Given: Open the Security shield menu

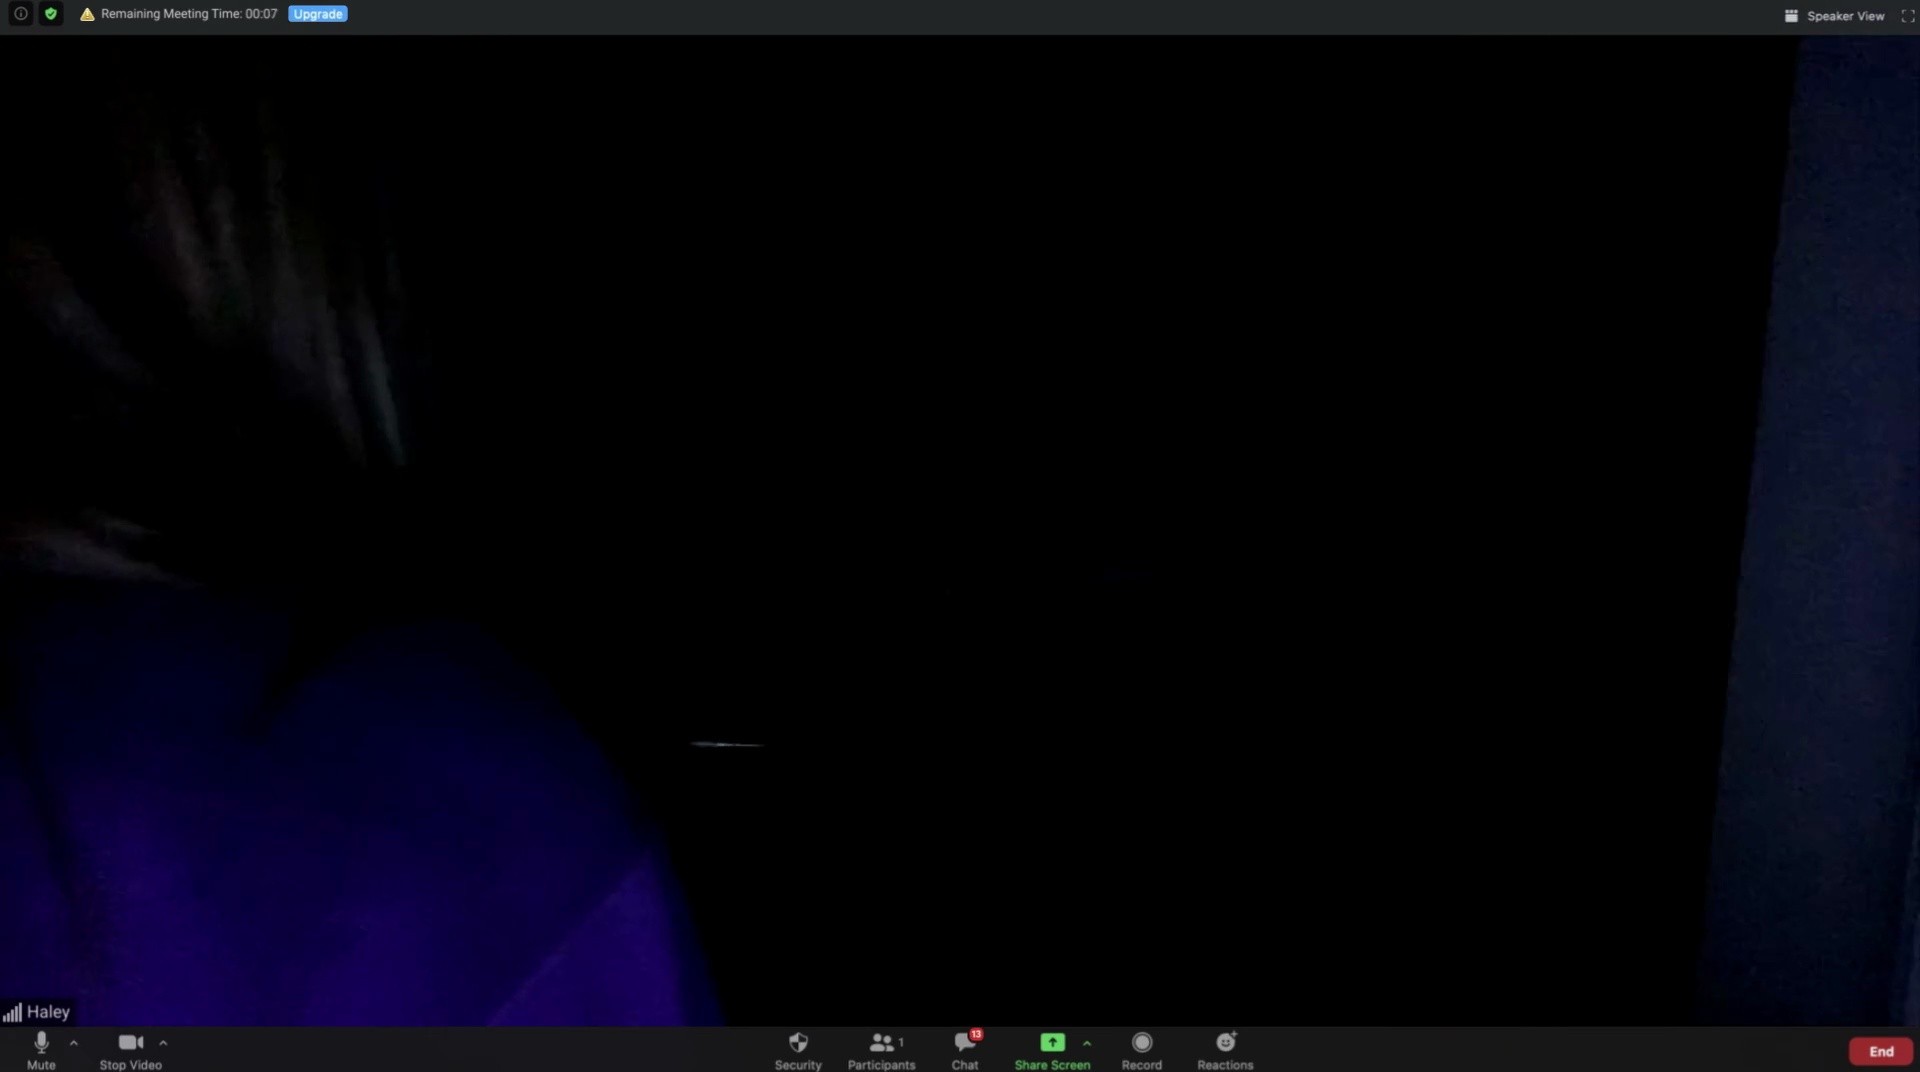Looking at the screenshot, I should 798,1050.
